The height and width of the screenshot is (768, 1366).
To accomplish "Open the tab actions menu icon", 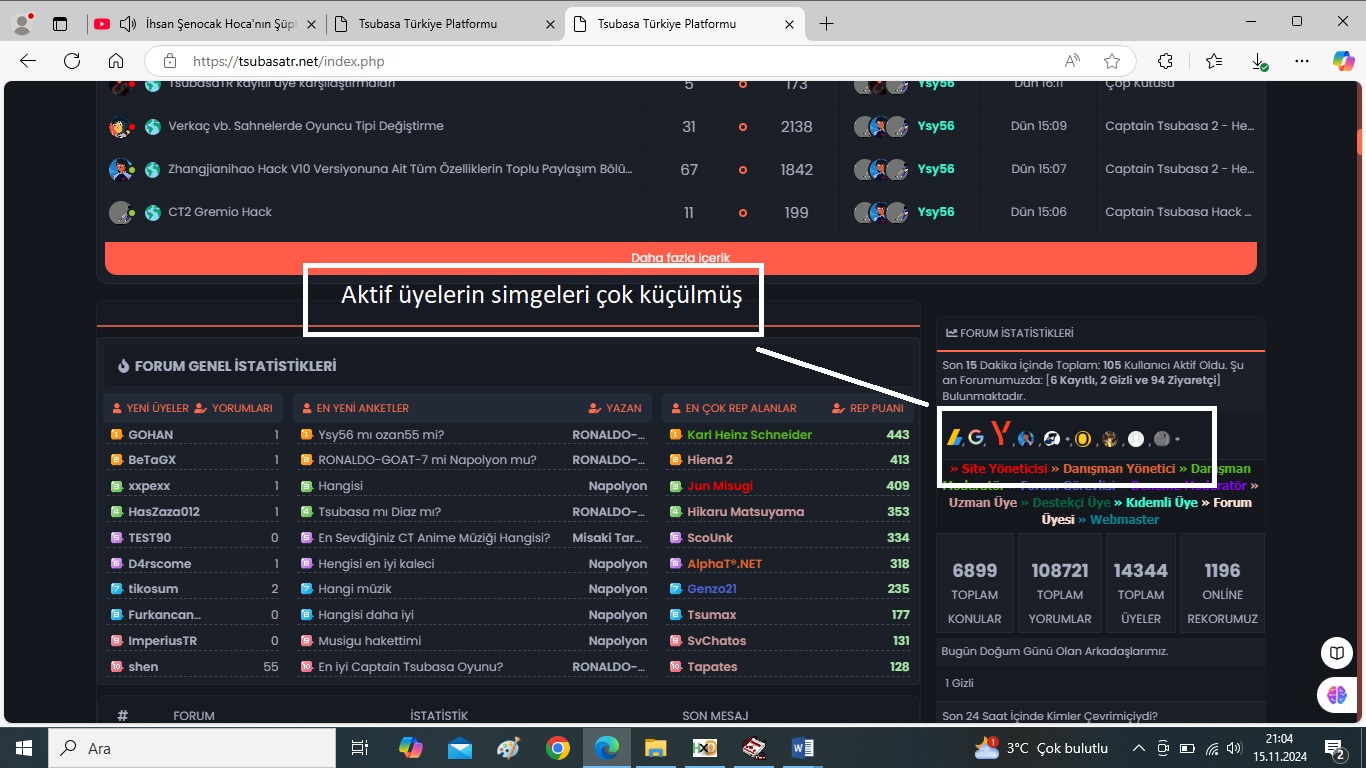I will (x=60, y=23).
